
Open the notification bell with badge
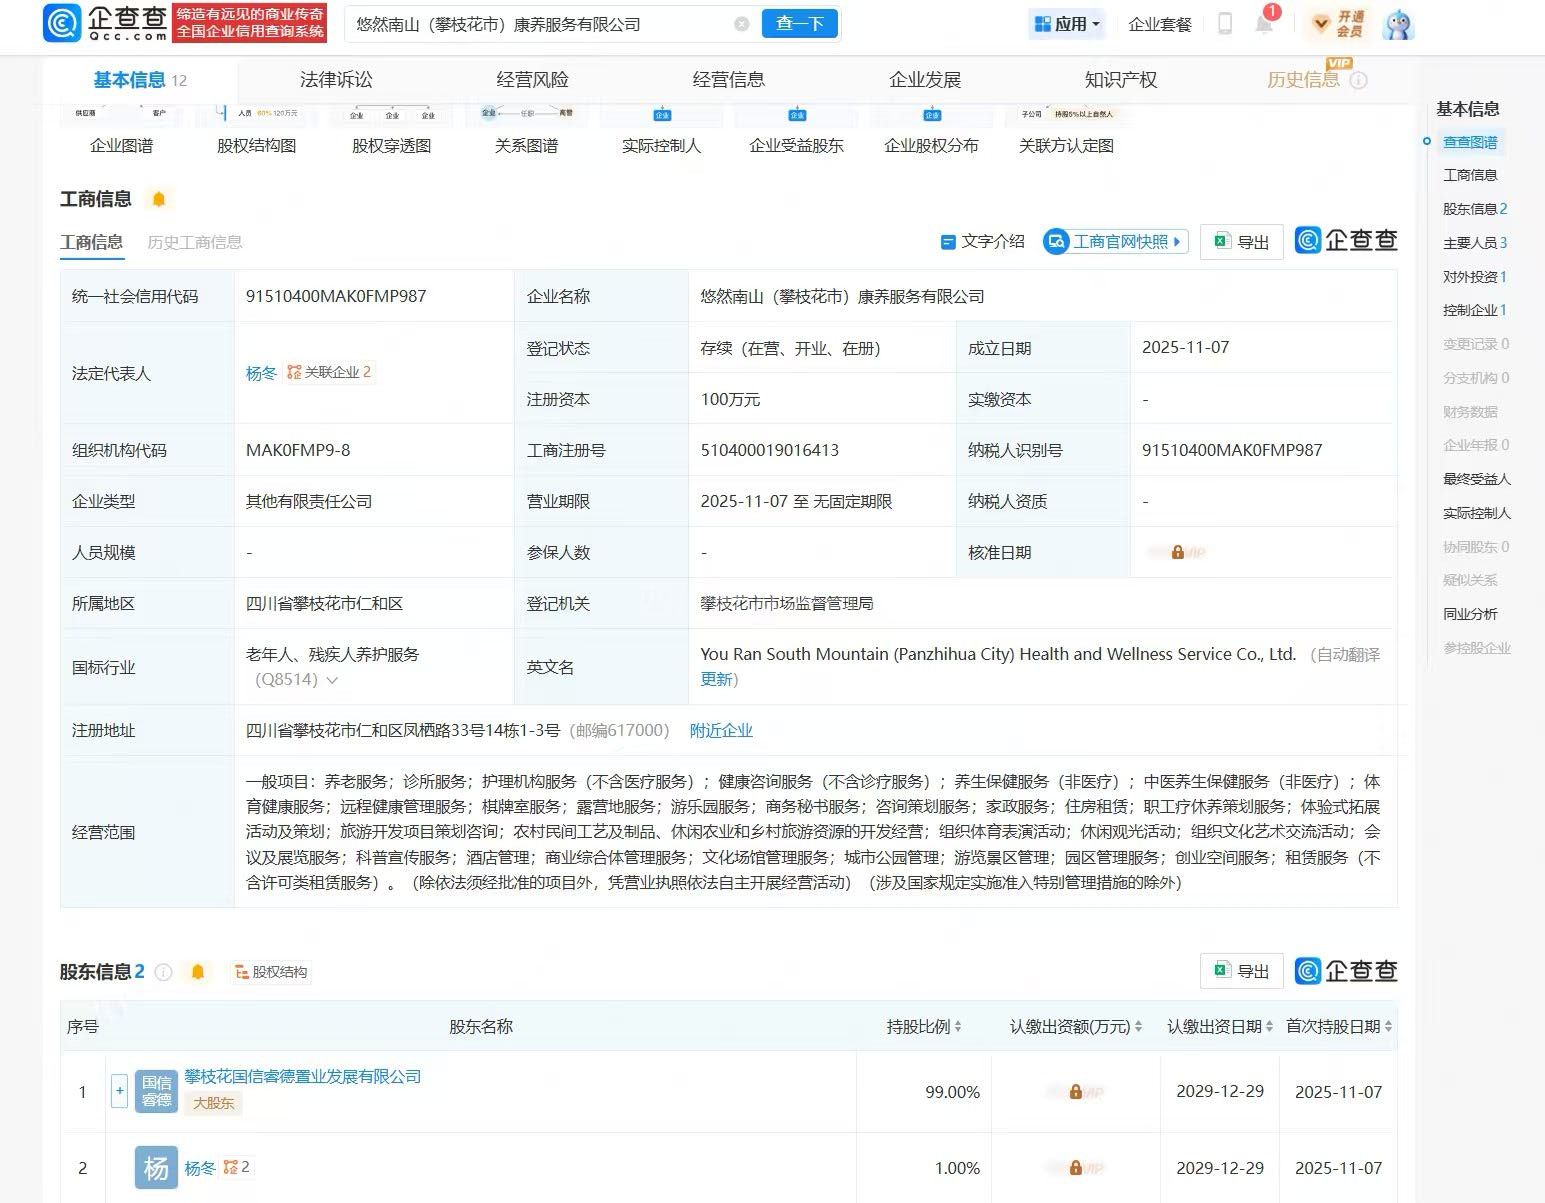point(1264,24)
